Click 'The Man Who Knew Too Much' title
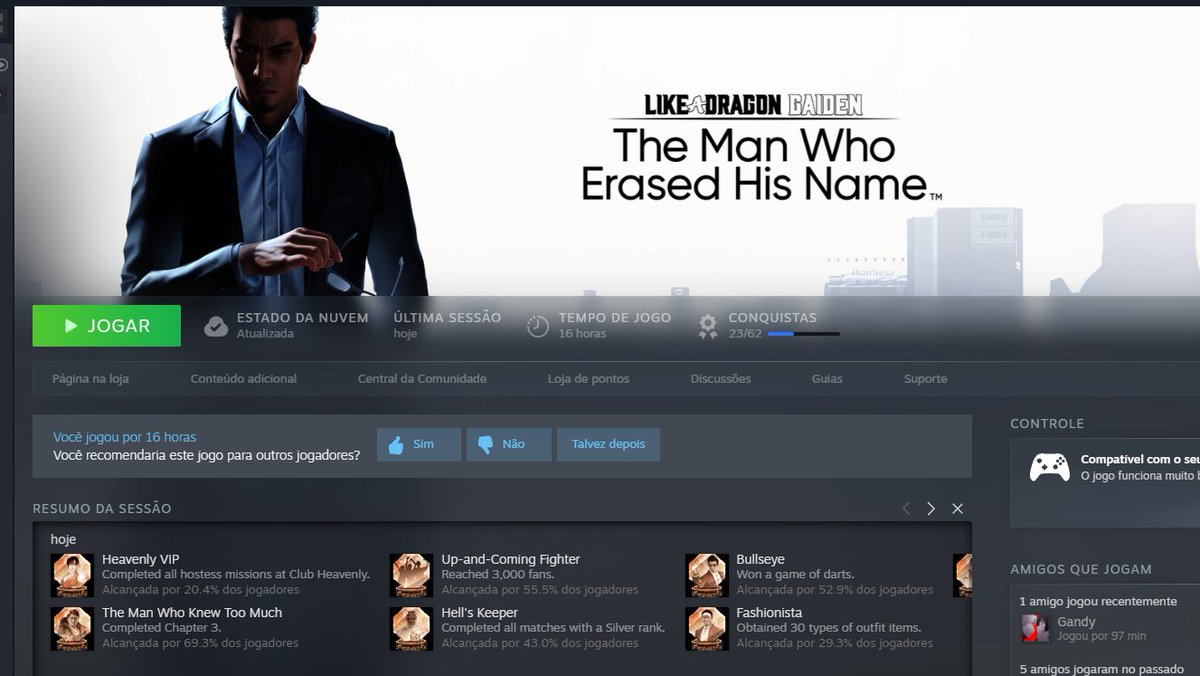The width and height of the screenshot is (1200, 676). pyautogui.click(x=192, y=612)
